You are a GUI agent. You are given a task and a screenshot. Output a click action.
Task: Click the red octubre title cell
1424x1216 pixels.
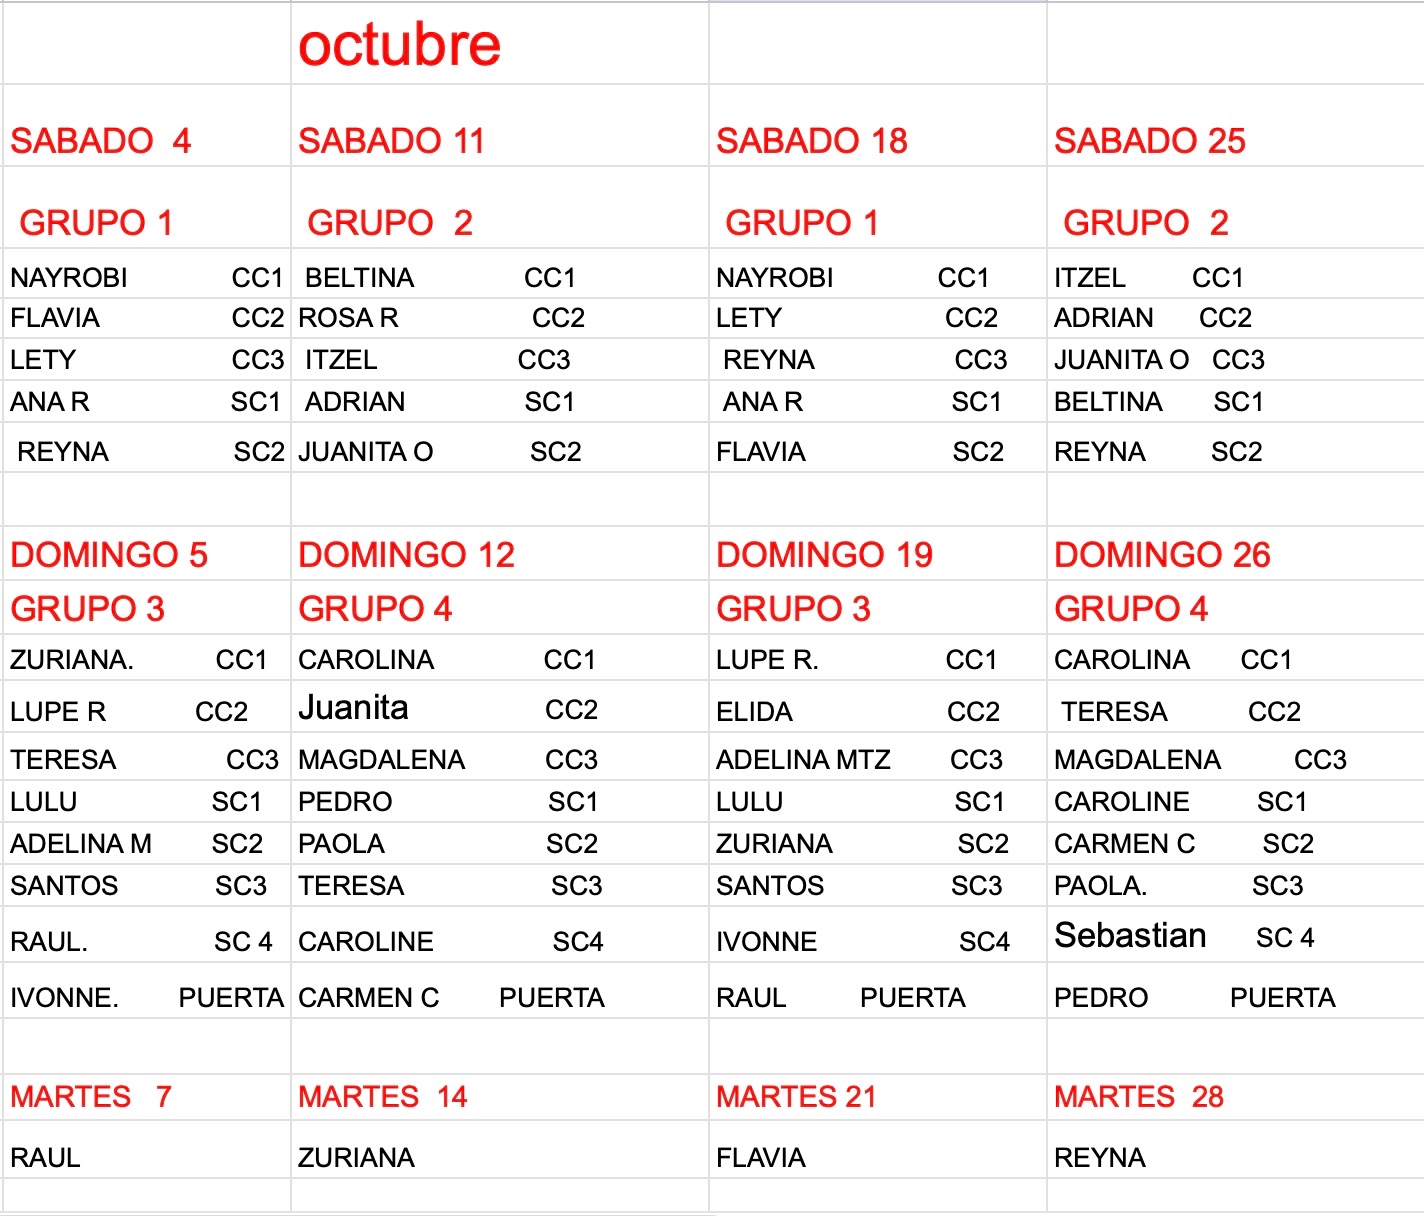399,45
